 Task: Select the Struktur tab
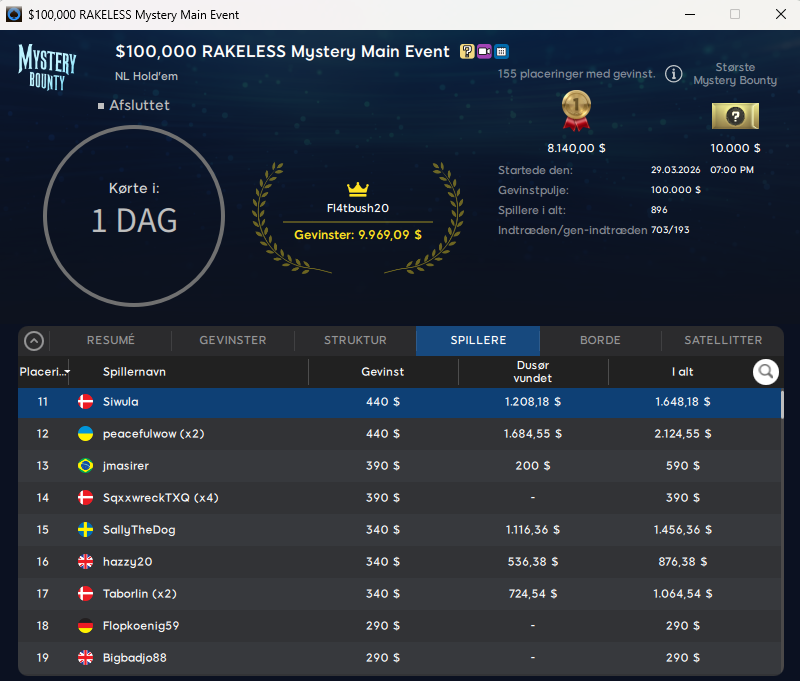click(x=355, y=341)
